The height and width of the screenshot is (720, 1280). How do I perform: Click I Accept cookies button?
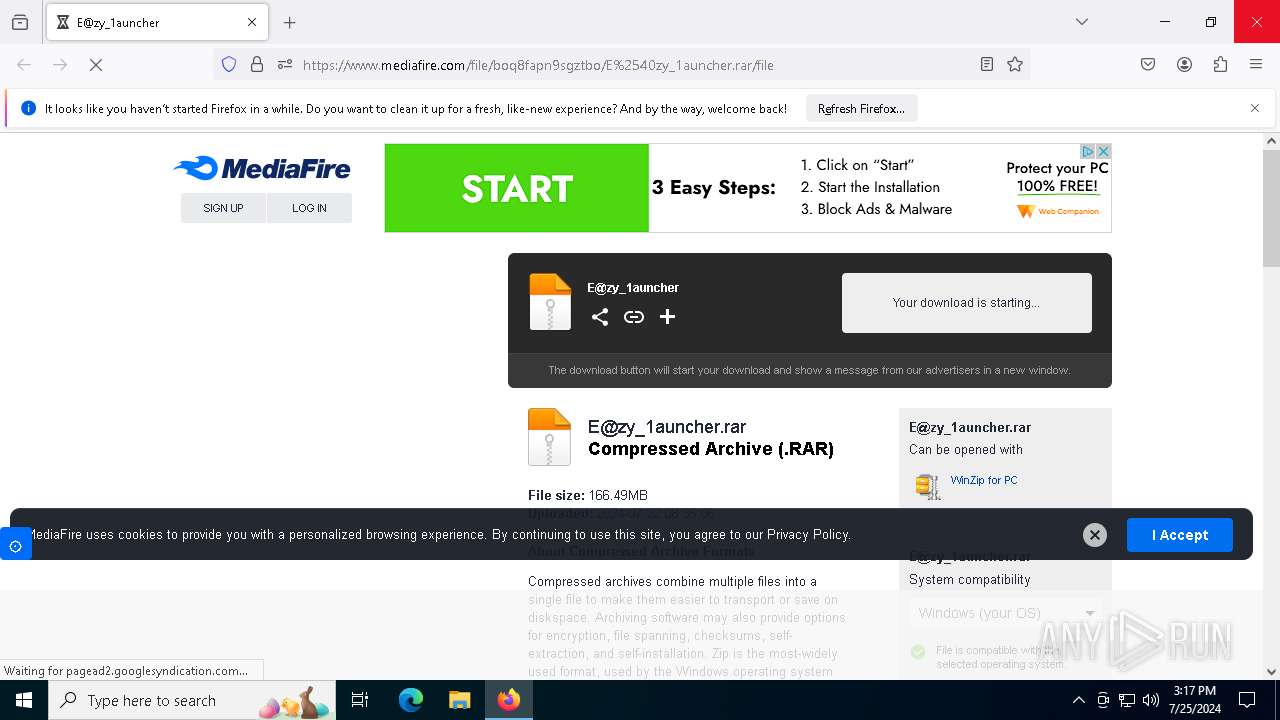point(1180,535)
